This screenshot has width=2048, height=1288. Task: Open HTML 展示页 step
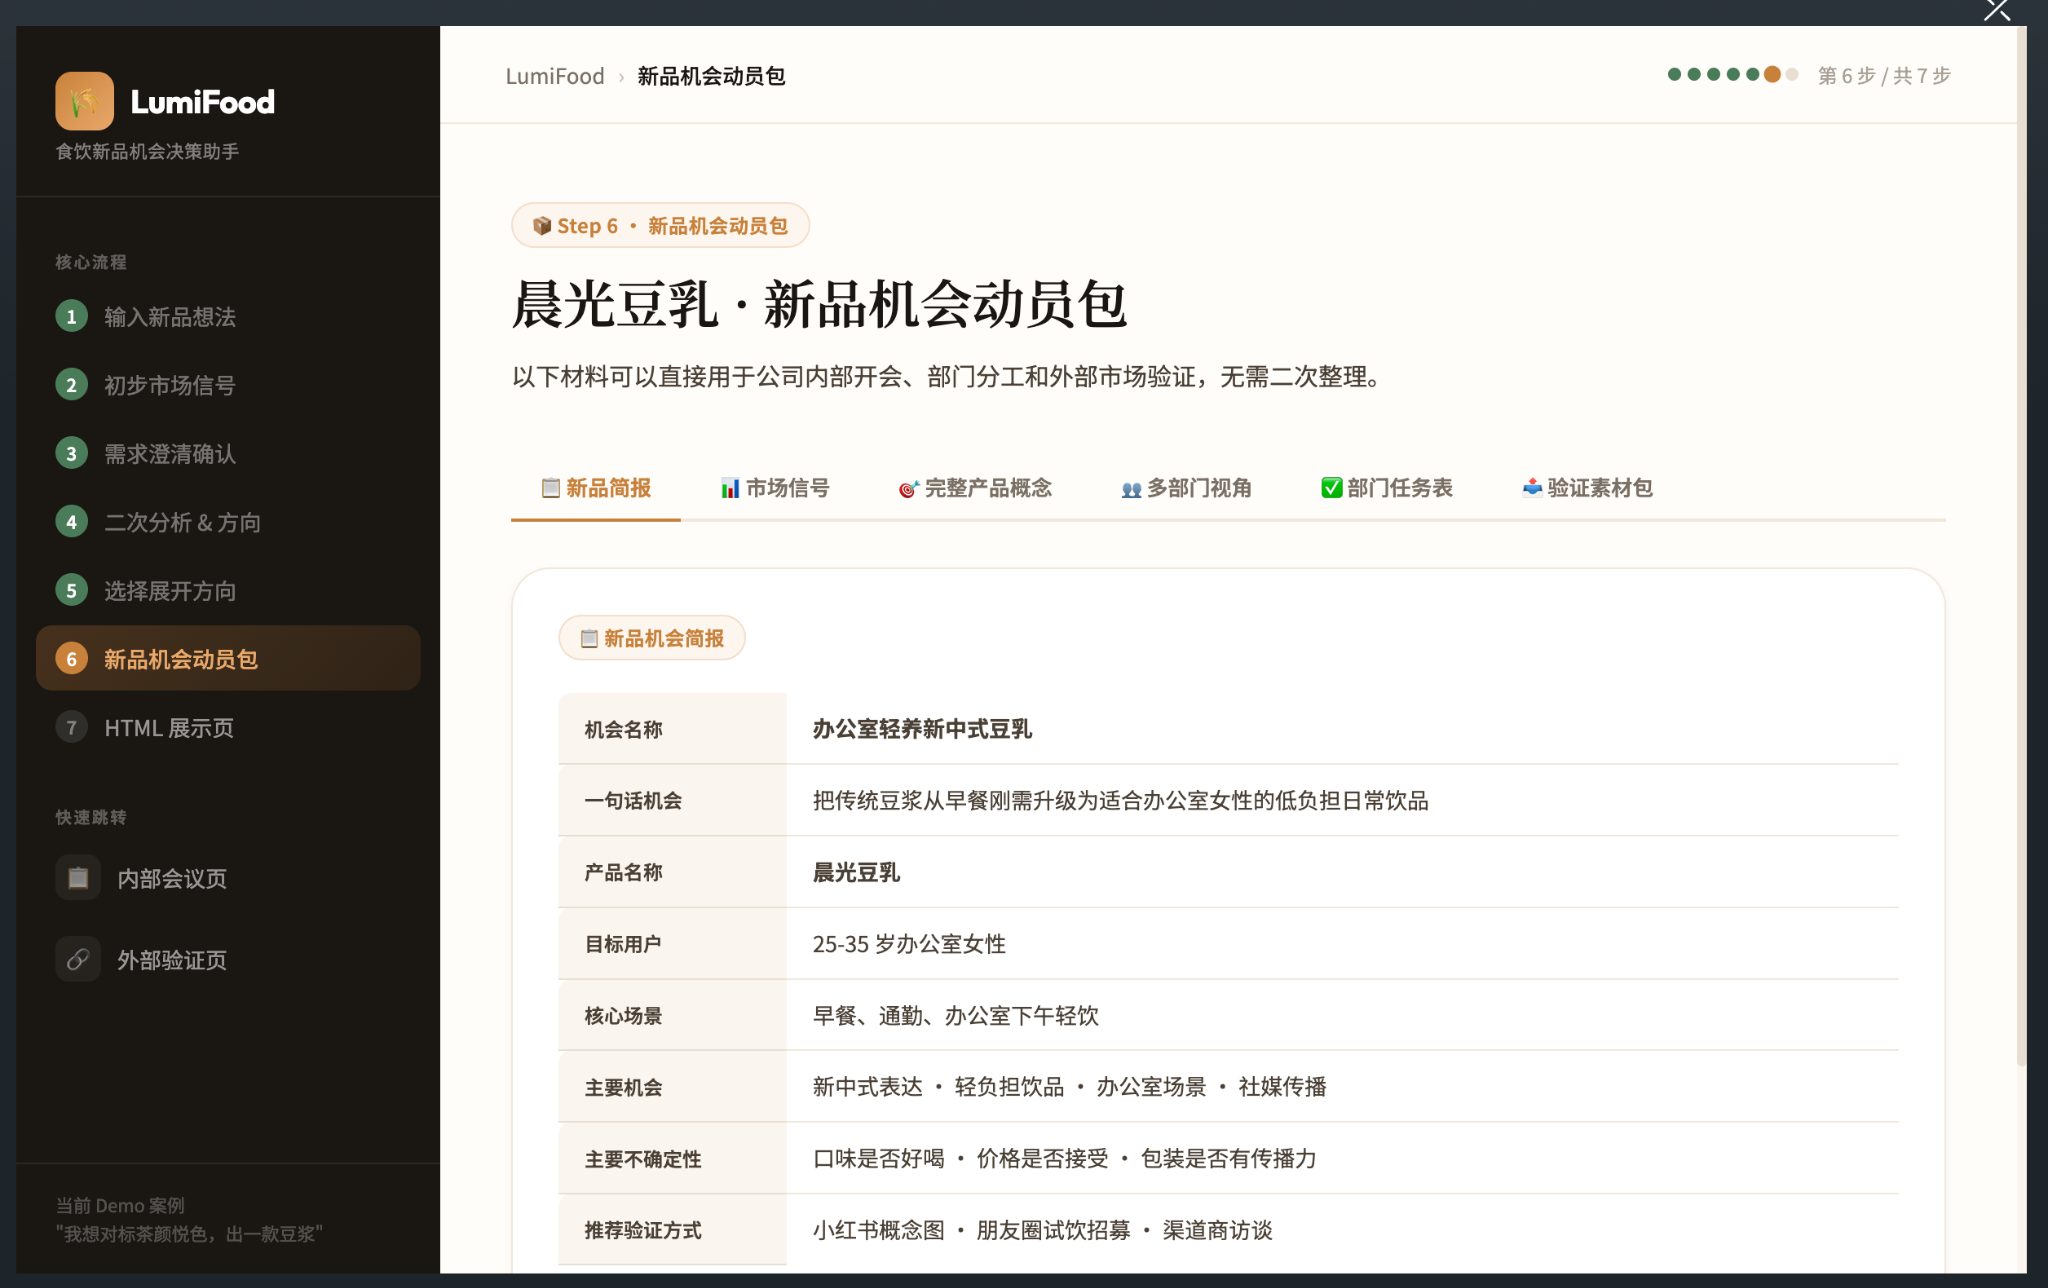point(228,727)
